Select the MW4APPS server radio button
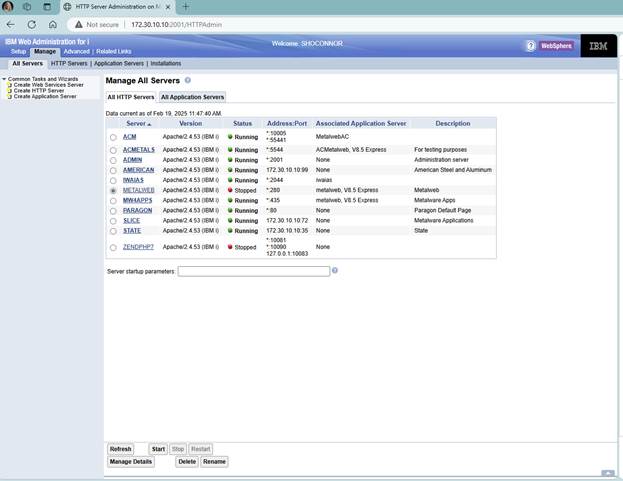 tap(113, 201)
